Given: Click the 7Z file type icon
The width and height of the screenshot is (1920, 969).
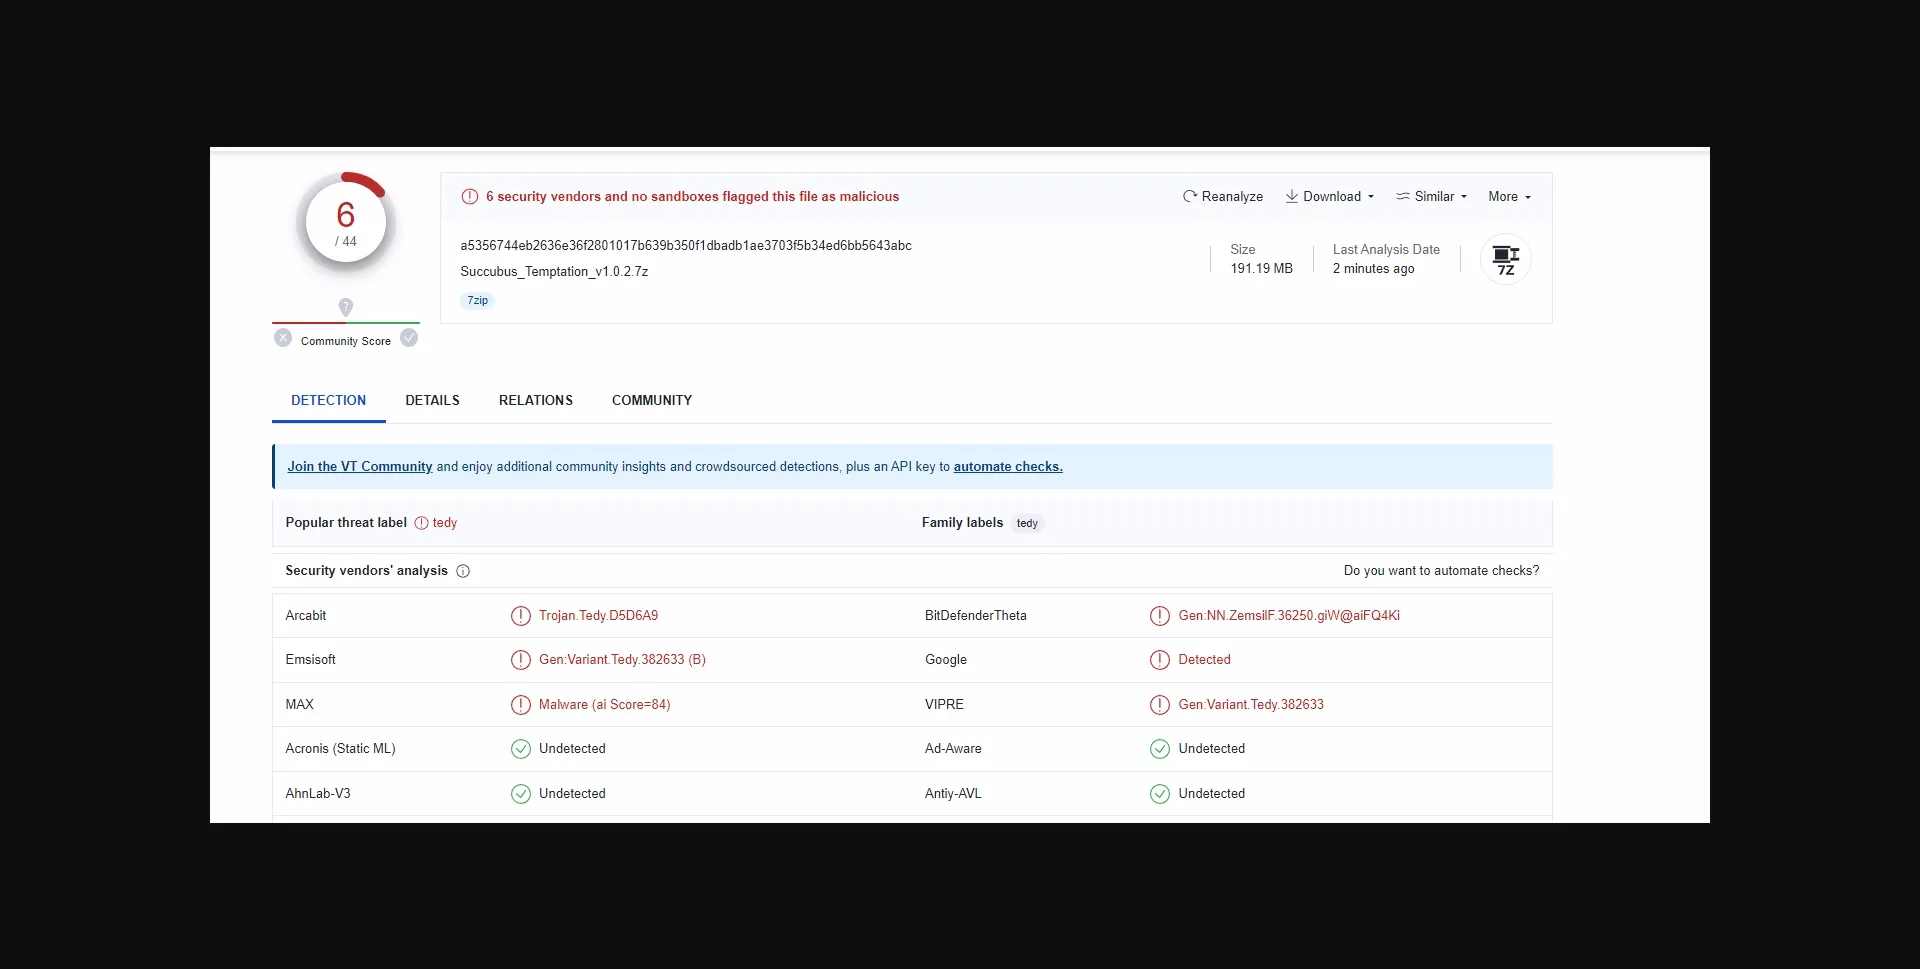Looking at the screenshot, I should click(x=1505, y=260).
